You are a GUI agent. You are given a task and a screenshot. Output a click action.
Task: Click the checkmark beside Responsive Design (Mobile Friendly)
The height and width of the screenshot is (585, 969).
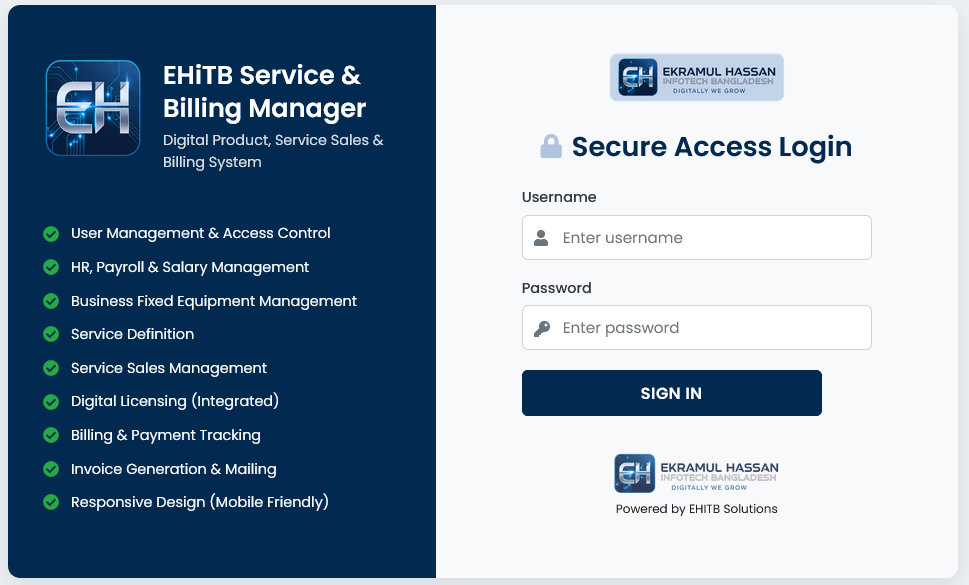tap(51, 502)
